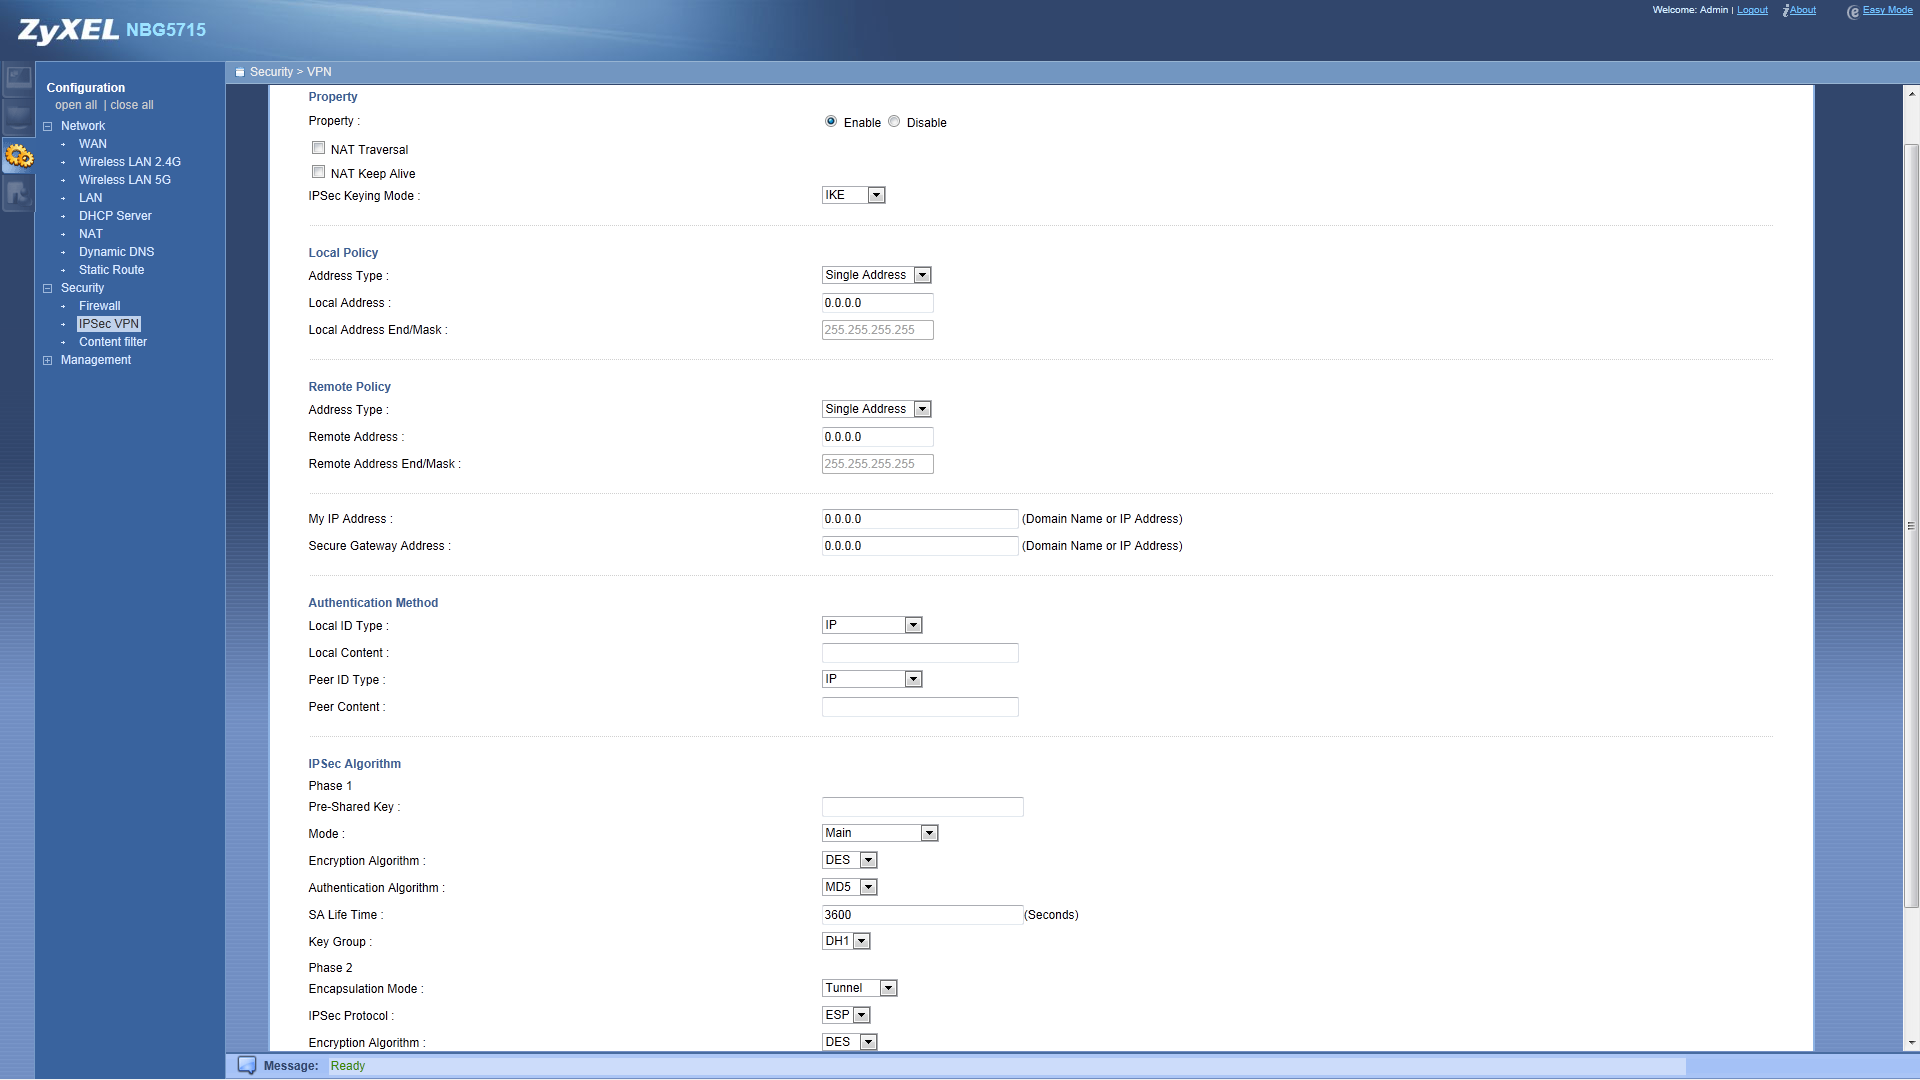Open the Local Policy Address Type dropdown

click(876, 275)
